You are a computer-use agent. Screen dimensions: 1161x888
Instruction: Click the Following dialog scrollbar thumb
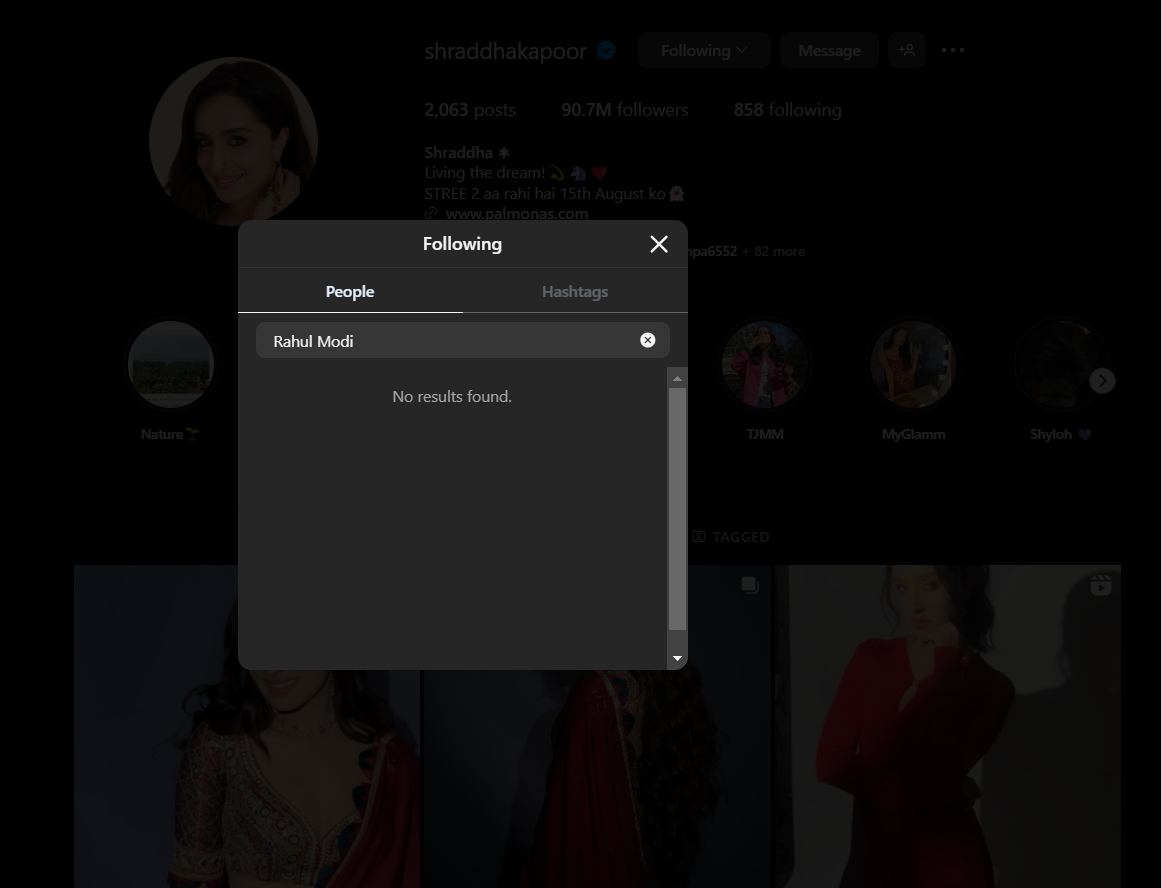tap(677, 509)
